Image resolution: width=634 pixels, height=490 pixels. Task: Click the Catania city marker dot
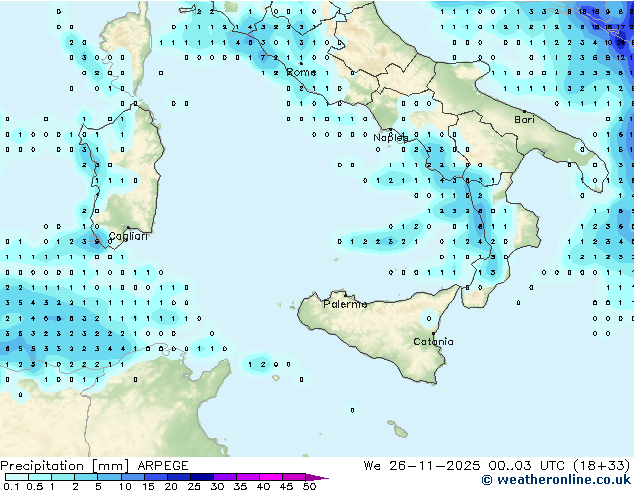(x=433, y=334)
